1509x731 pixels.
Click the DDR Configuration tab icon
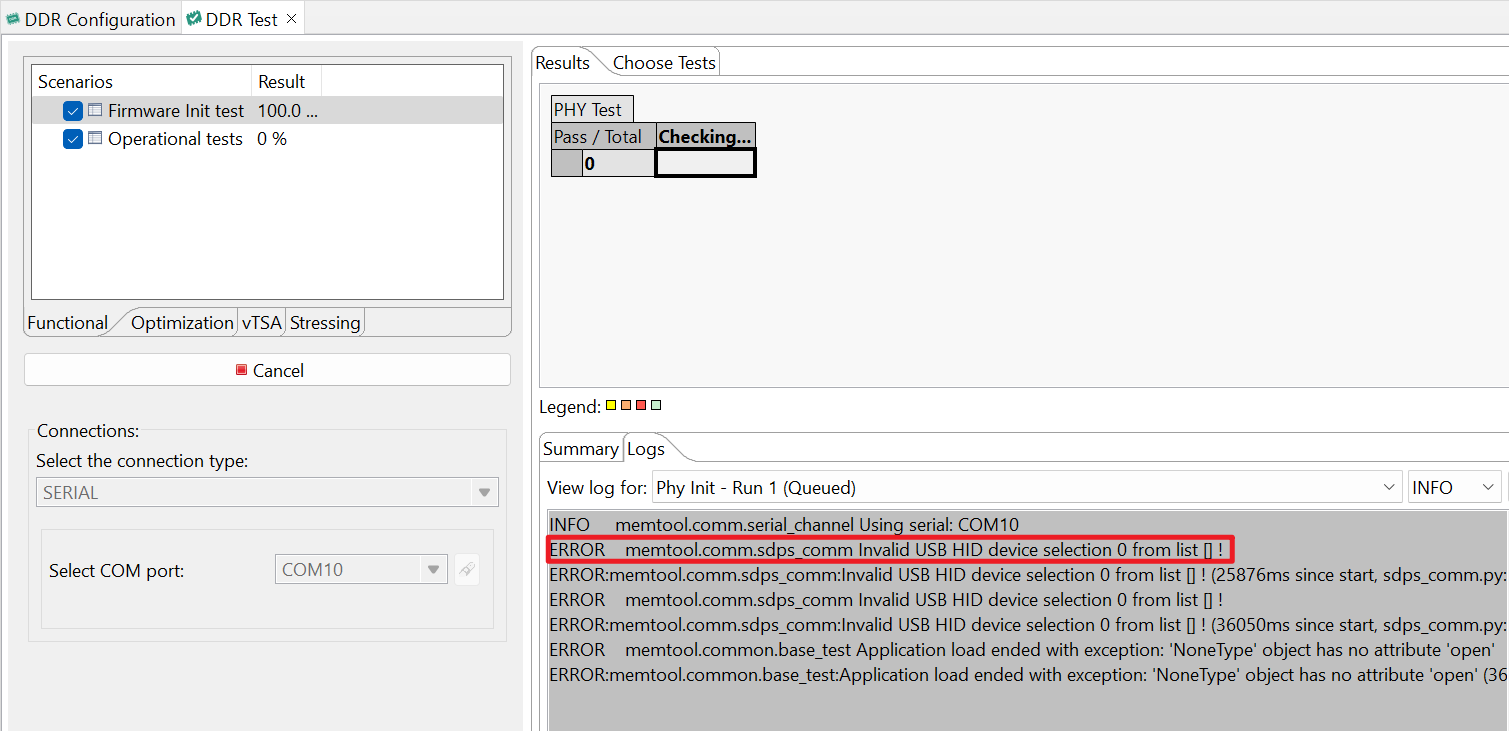click(14, 18)
